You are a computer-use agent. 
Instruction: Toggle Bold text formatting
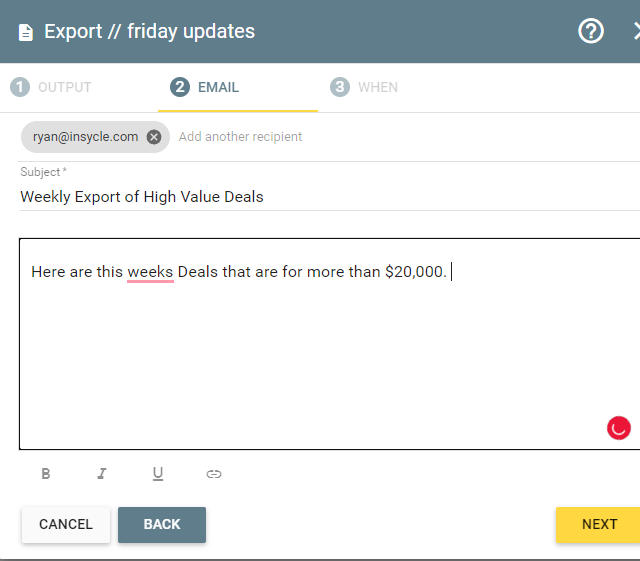(46, 474)
